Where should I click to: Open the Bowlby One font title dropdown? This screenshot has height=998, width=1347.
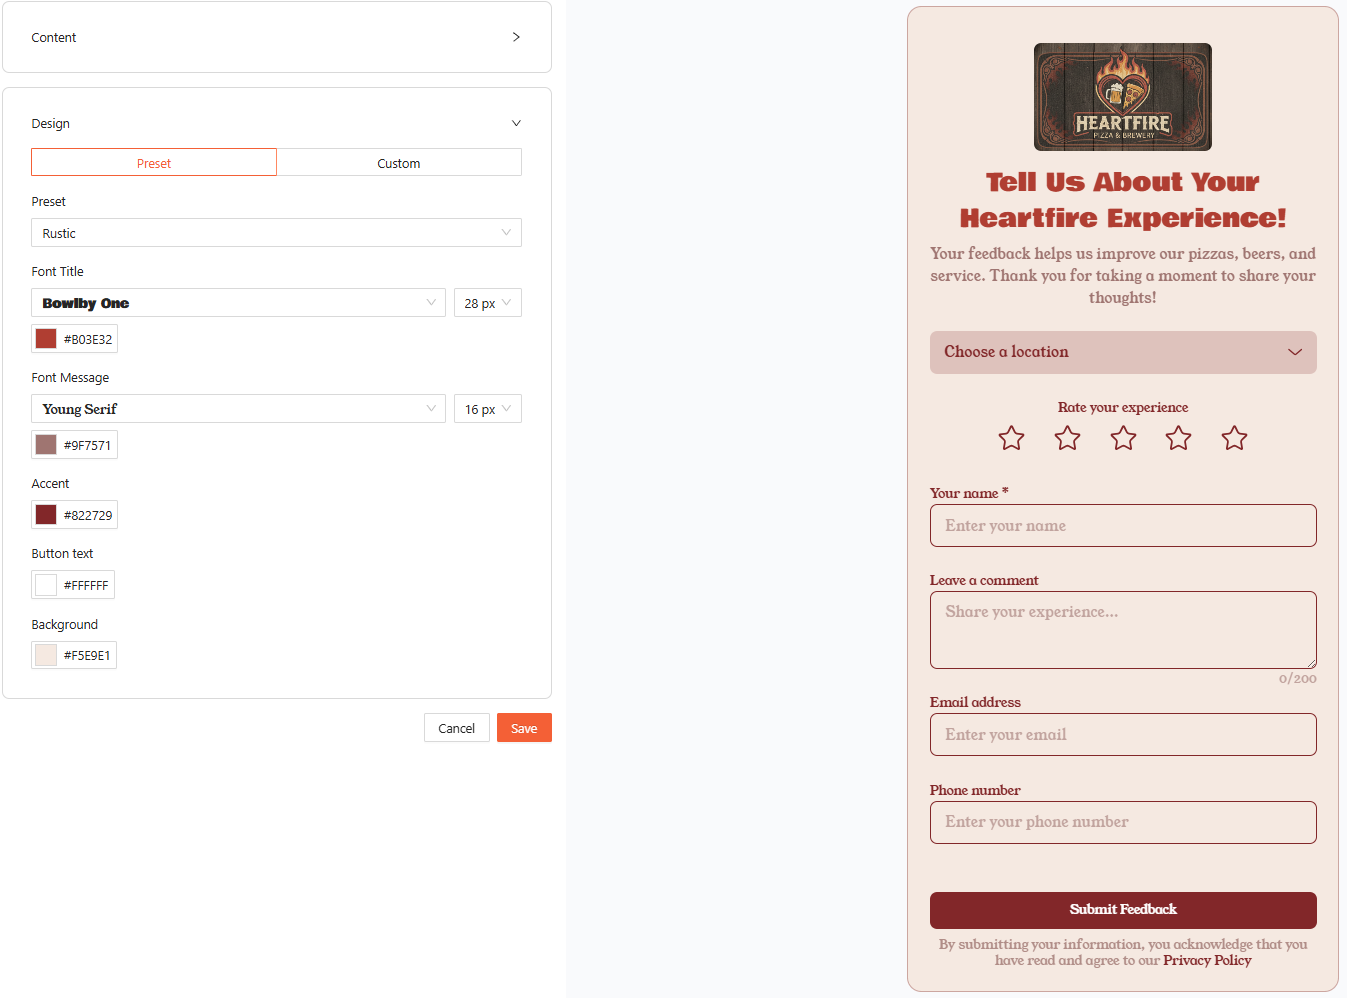coord(238,303)
